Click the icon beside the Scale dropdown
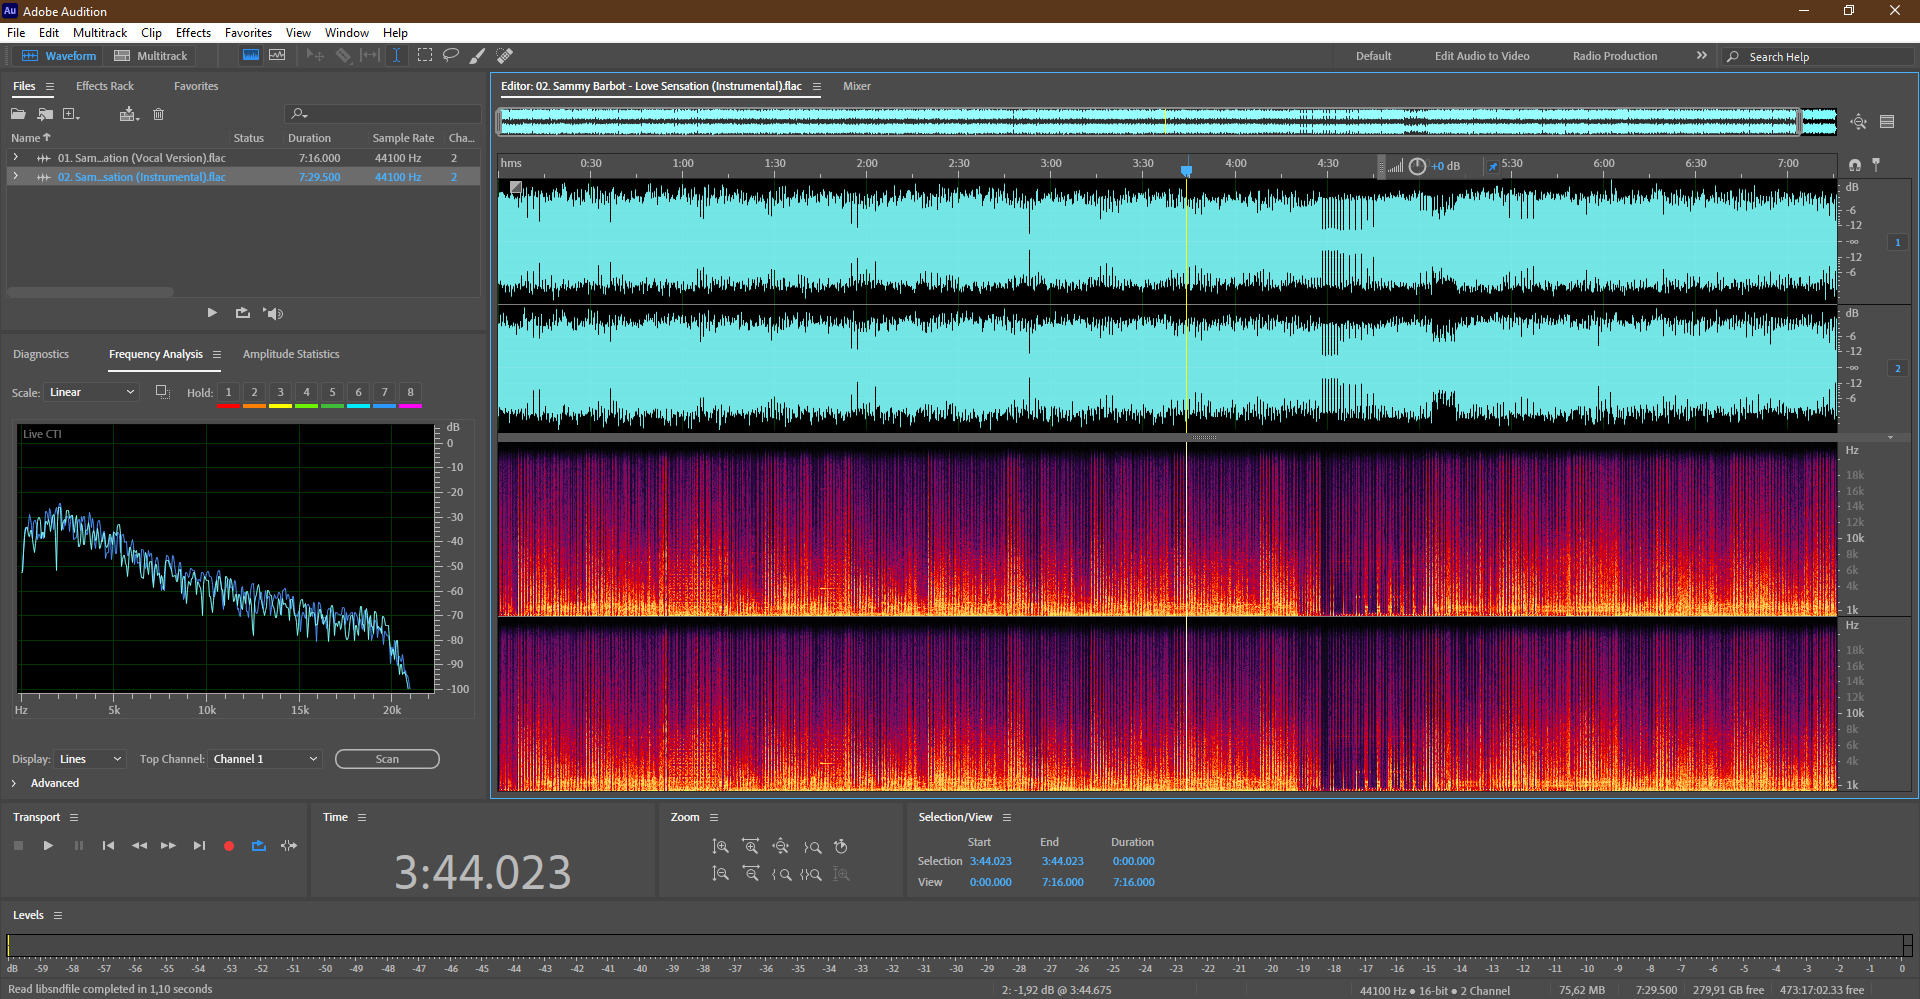 point(162,392)
